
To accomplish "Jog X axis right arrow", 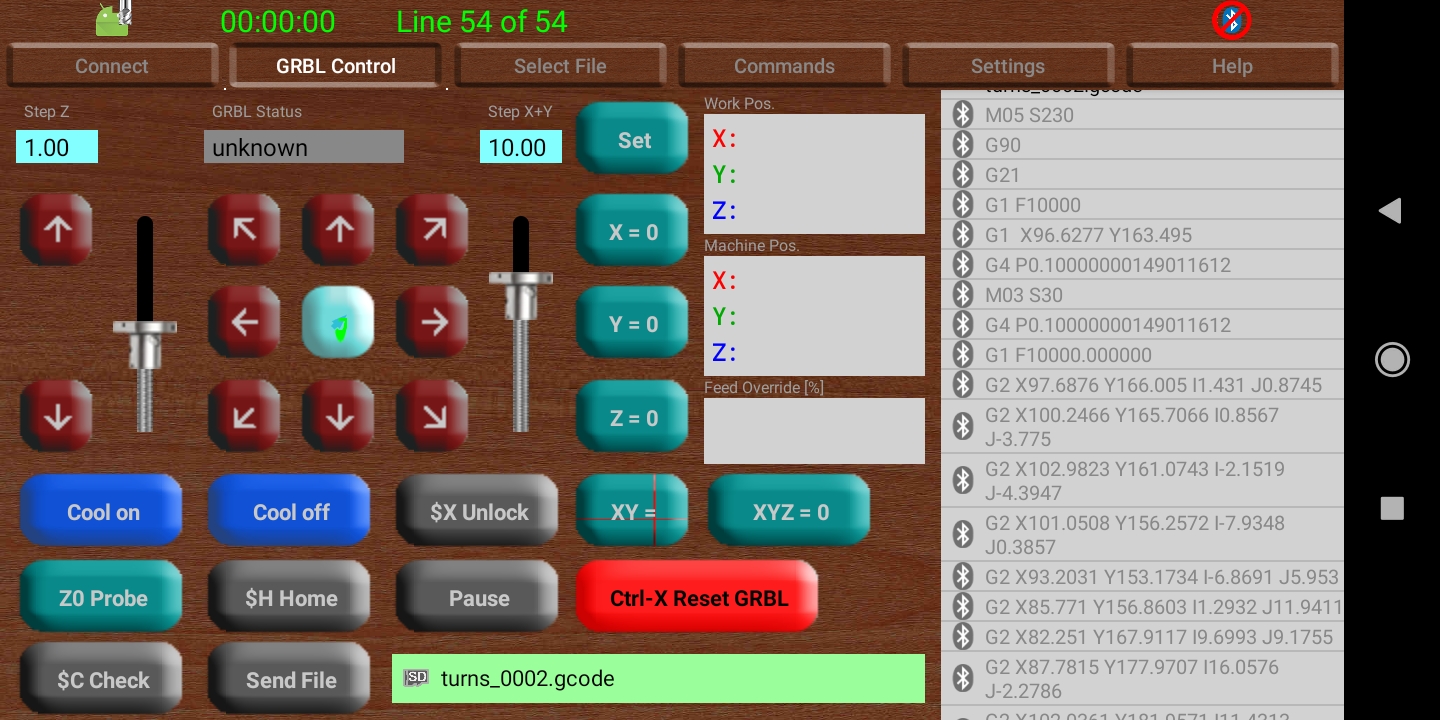I will pyautogui.click(x=433, y=322).
